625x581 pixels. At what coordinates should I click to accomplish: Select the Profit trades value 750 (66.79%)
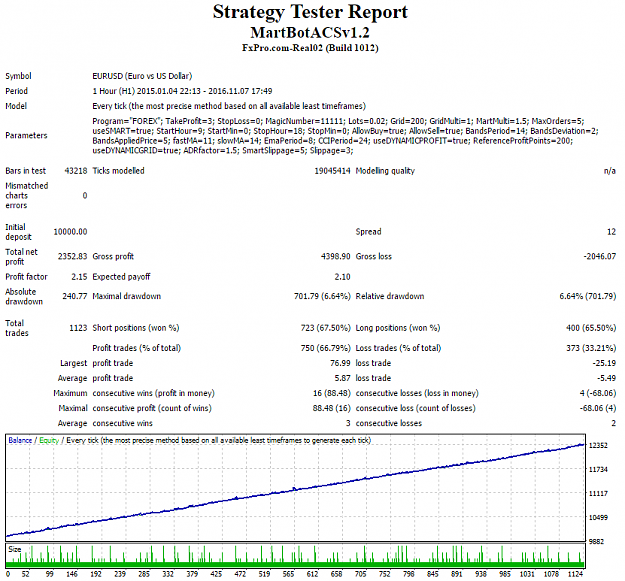[326, 348]
